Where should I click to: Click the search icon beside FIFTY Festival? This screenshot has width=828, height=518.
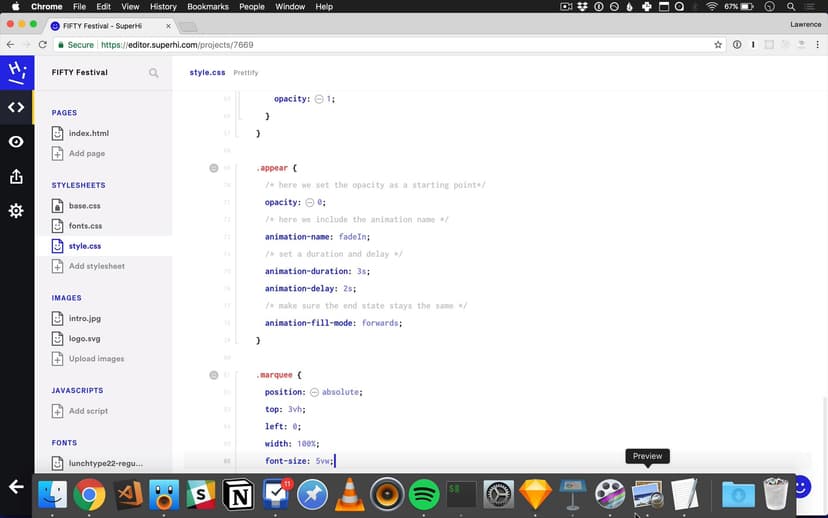[153, 73]
